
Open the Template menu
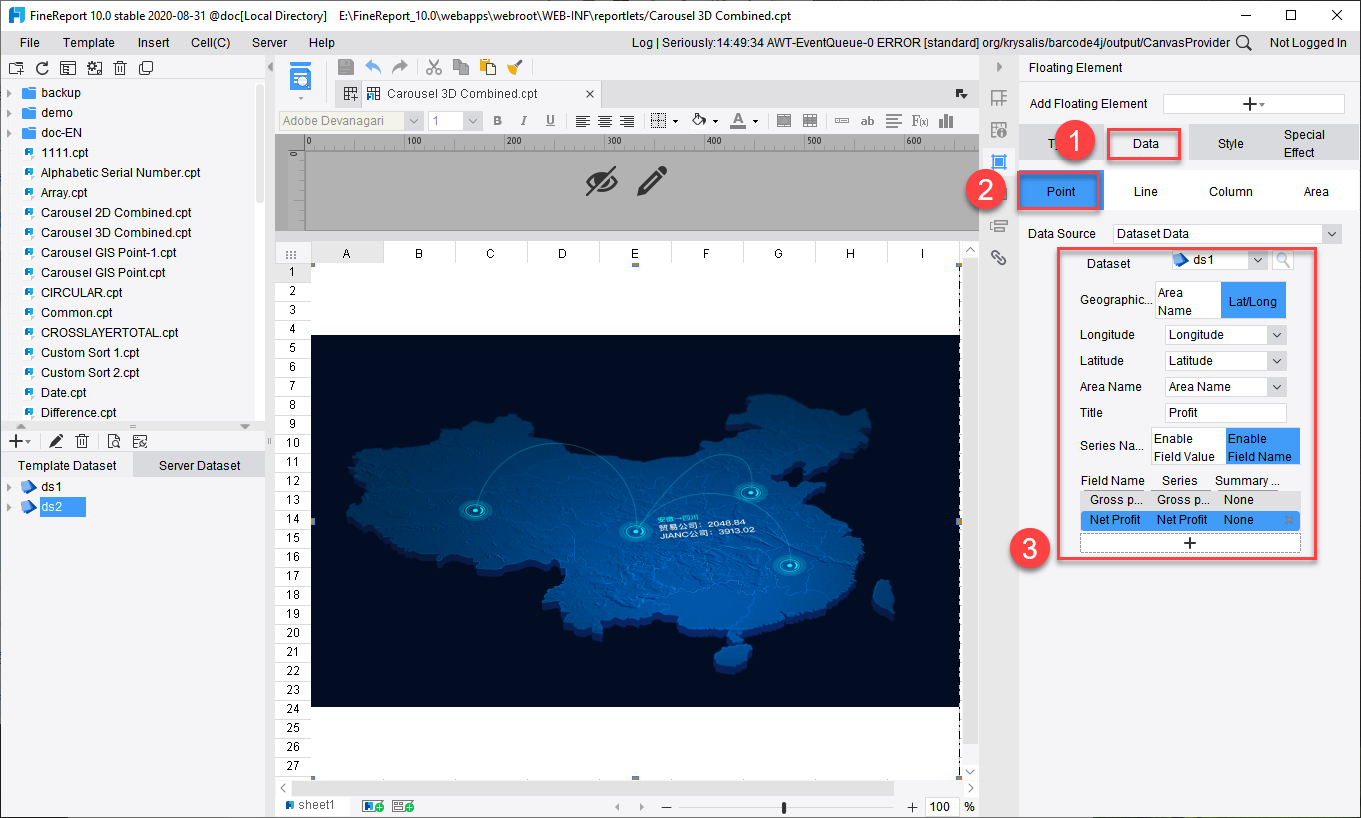88,43
